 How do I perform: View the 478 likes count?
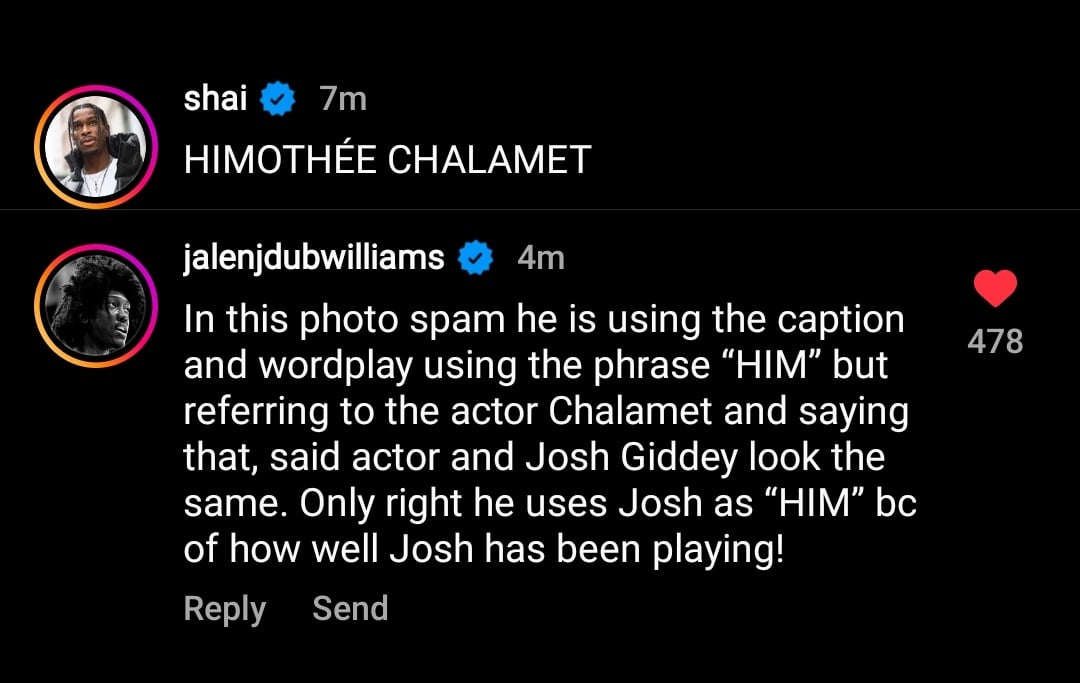[x=994, y=342]
